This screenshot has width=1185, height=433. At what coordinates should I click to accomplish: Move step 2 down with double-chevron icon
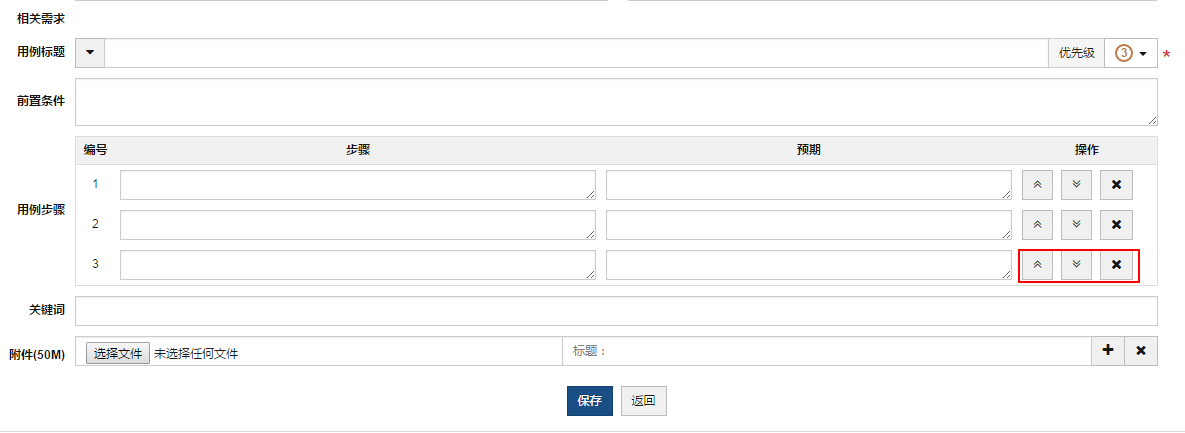pyautogui.click(x=1076, y=225)
